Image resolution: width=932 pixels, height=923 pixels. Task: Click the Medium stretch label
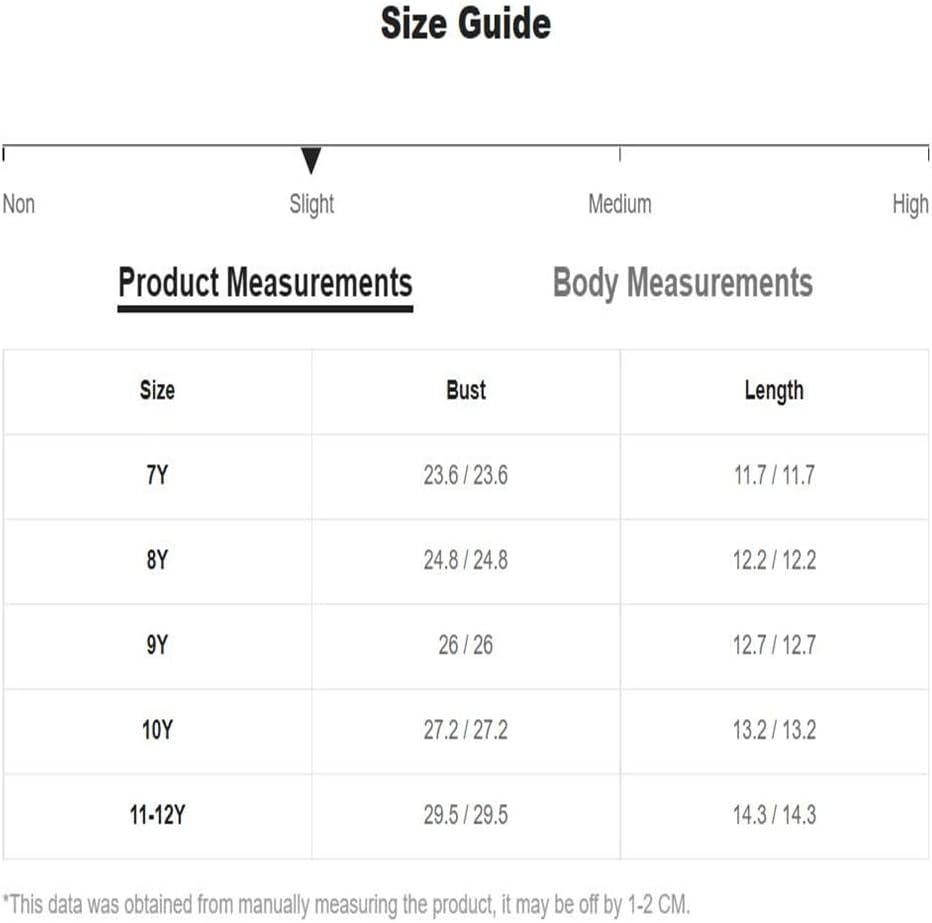point(620,204)
